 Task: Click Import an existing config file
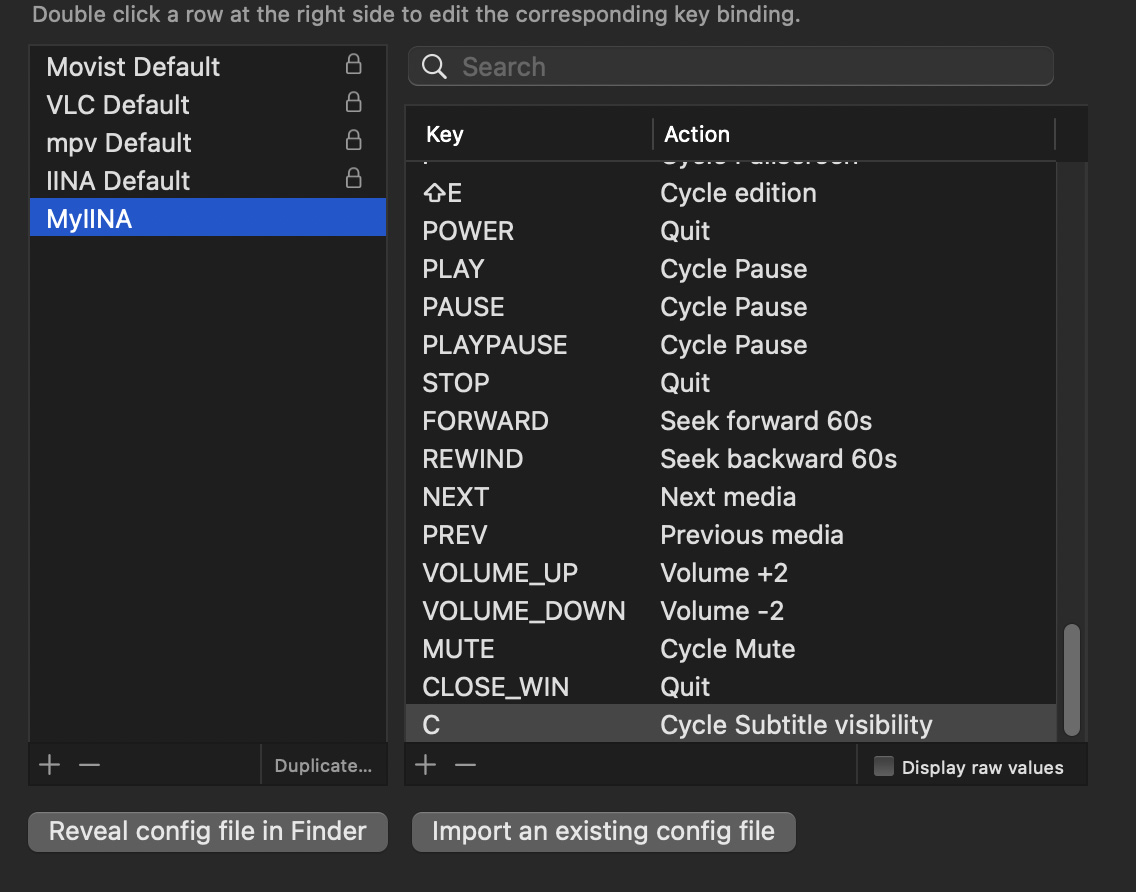[x=603, y=831]
